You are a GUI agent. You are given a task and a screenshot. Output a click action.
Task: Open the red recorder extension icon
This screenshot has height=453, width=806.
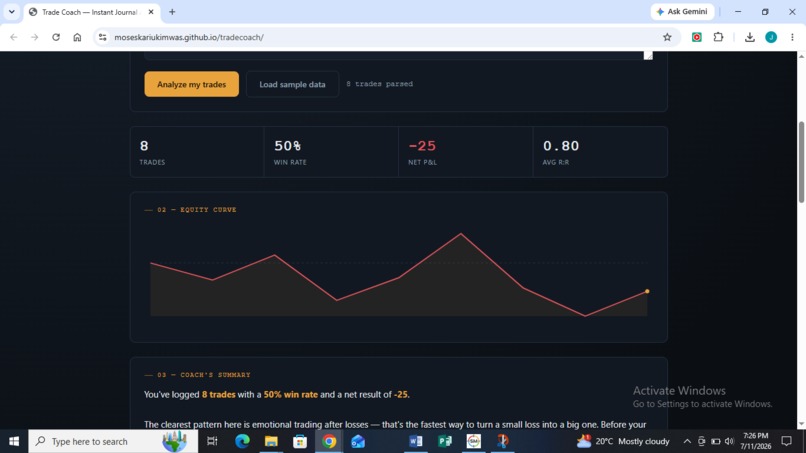point(697,37)
